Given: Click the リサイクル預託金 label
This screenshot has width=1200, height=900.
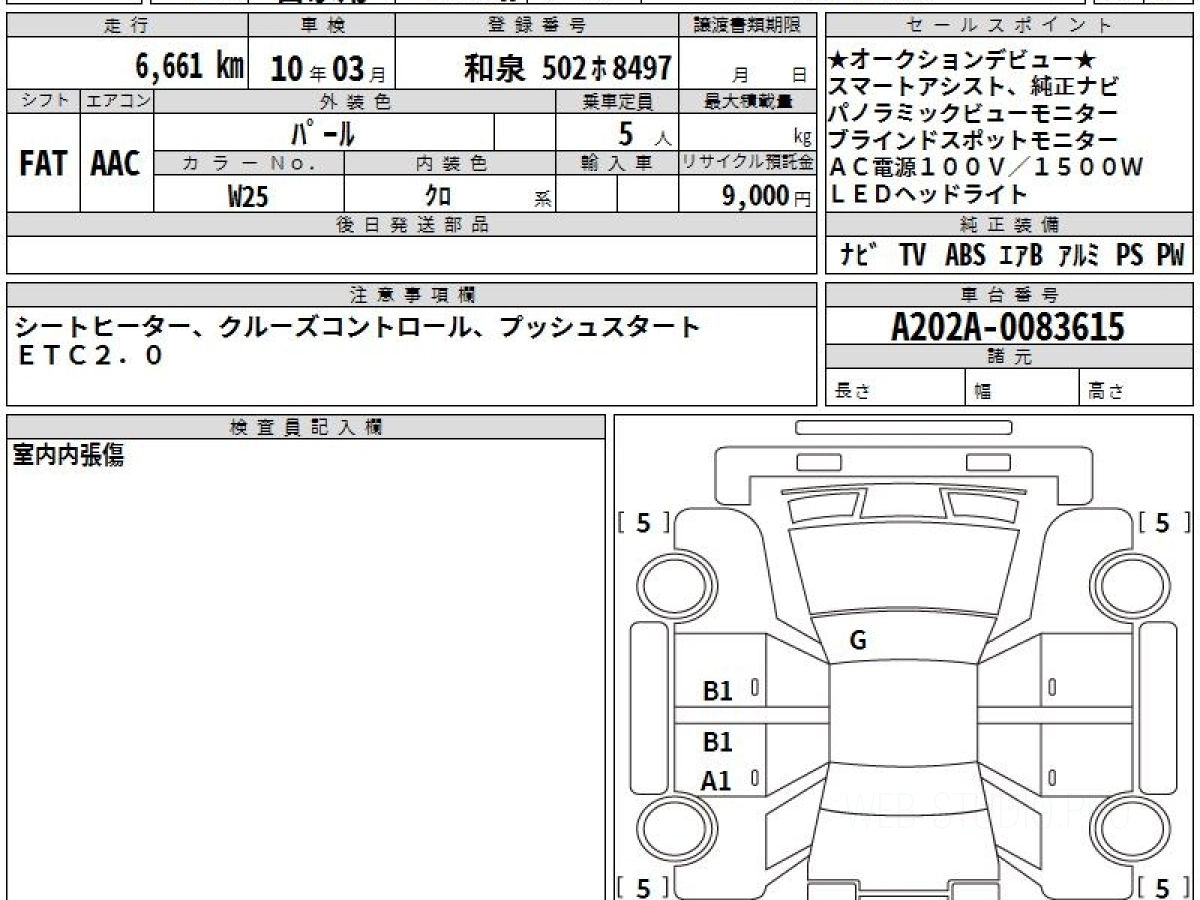Looking at the screenshot, I should [x=749, y=163].
